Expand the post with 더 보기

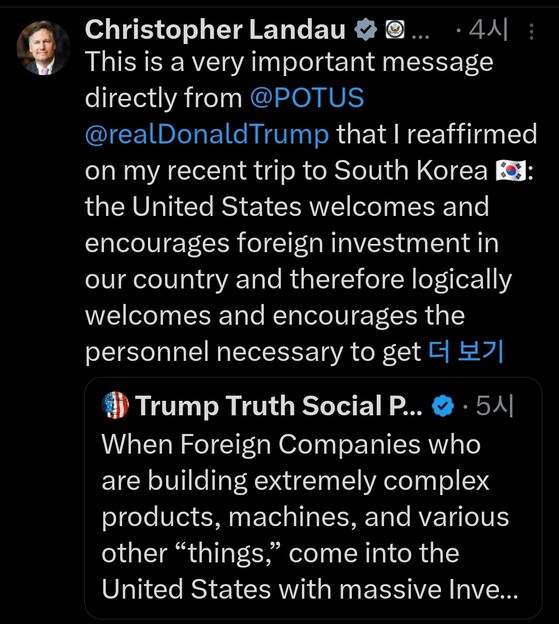(466, 352)
